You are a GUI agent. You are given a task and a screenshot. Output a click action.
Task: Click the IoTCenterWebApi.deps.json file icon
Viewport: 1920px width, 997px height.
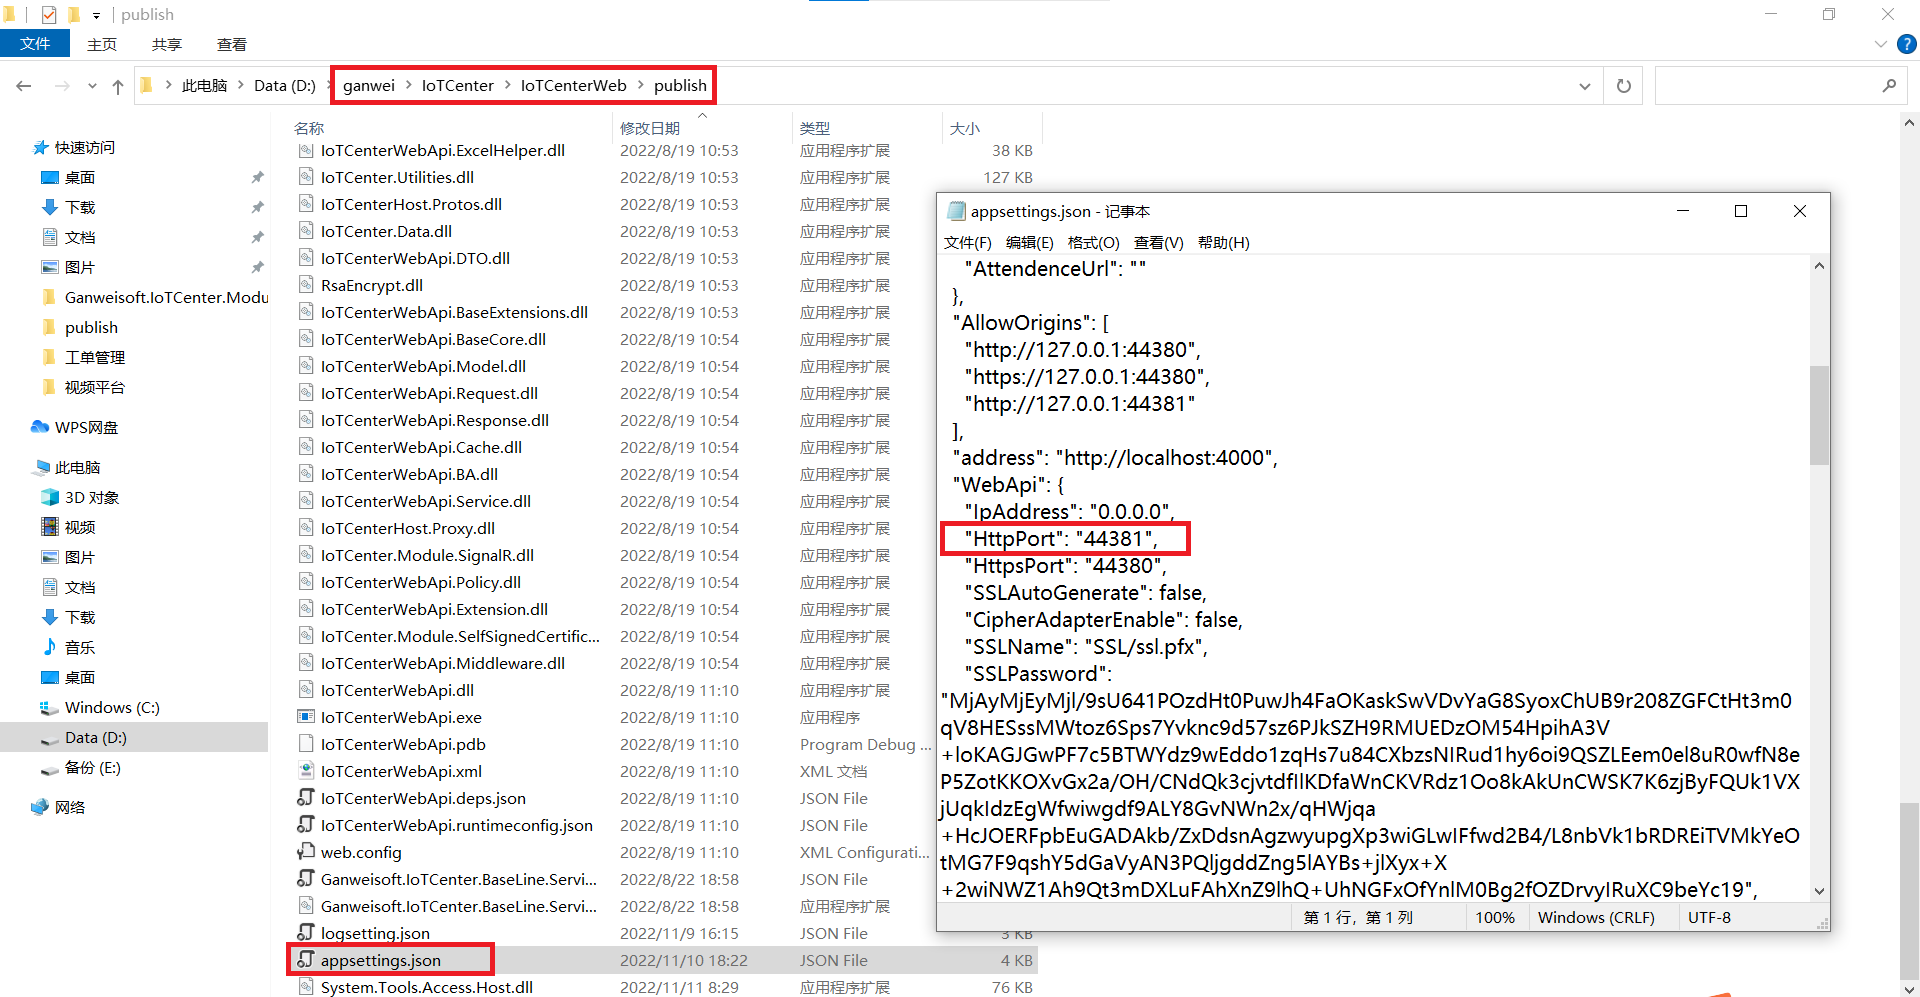click(306, 798)
